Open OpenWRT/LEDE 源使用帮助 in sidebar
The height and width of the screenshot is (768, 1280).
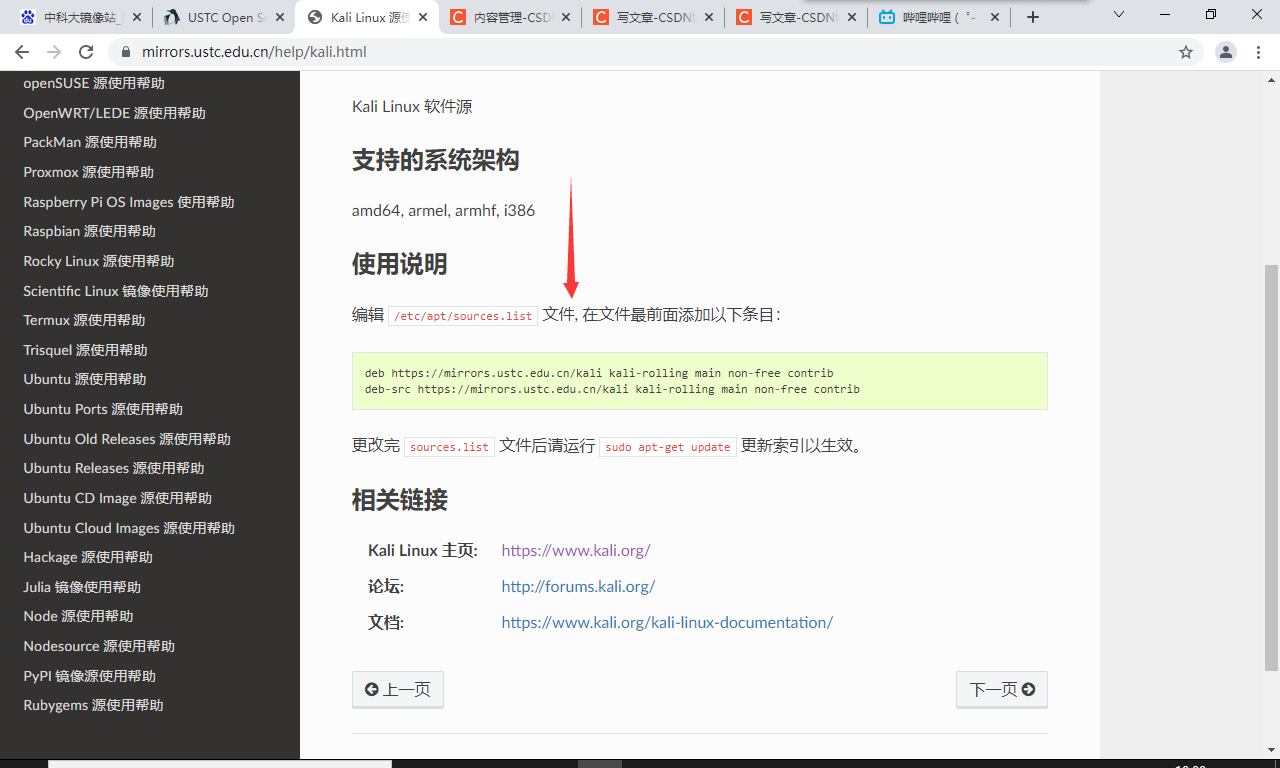(114, 113)
